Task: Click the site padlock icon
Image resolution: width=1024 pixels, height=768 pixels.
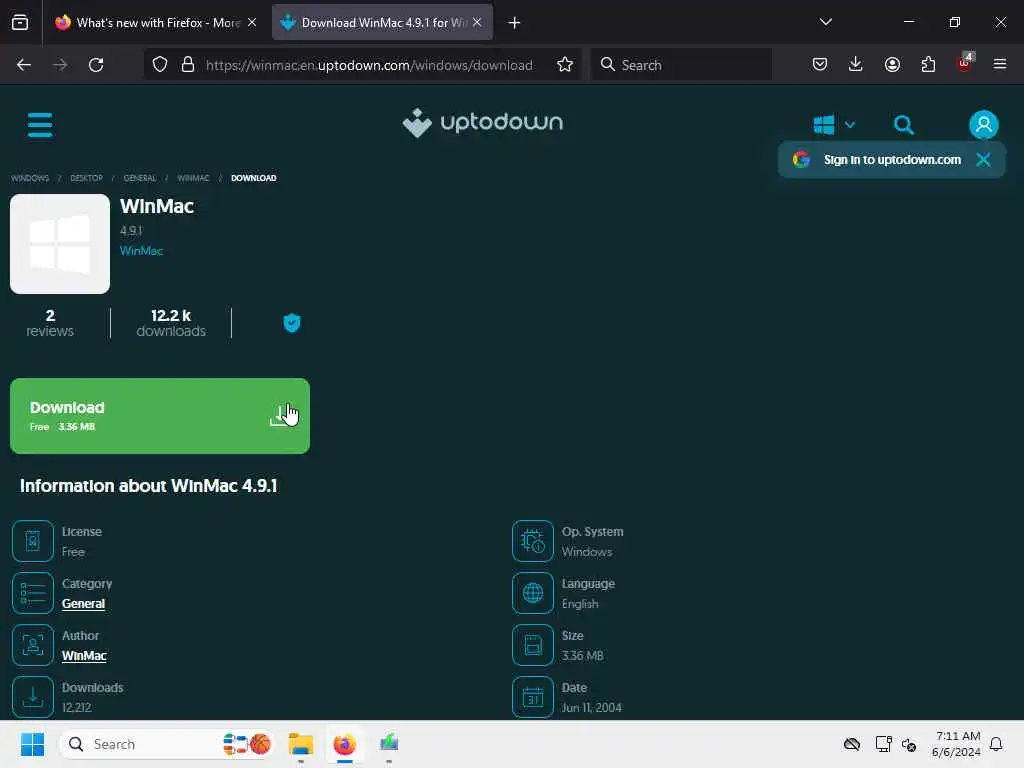Action: click(x=188, y=65)
